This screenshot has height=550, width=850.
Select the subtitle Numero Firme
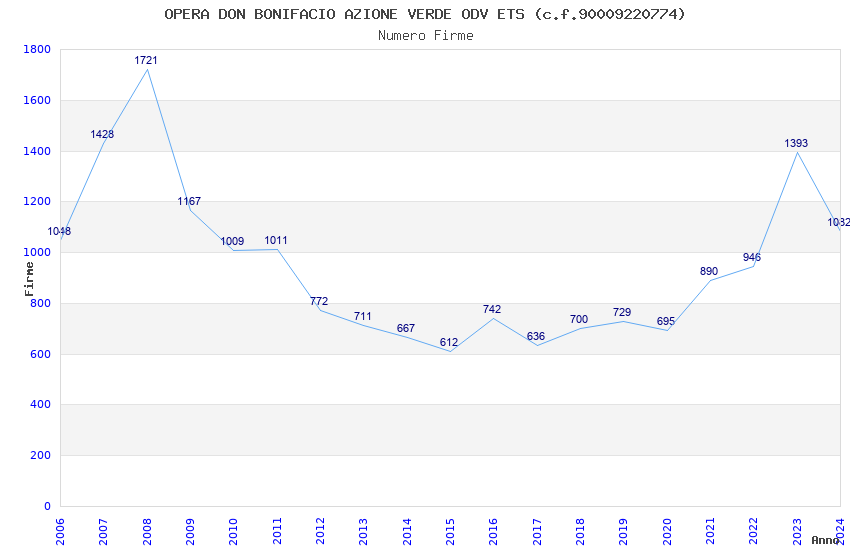426,36
